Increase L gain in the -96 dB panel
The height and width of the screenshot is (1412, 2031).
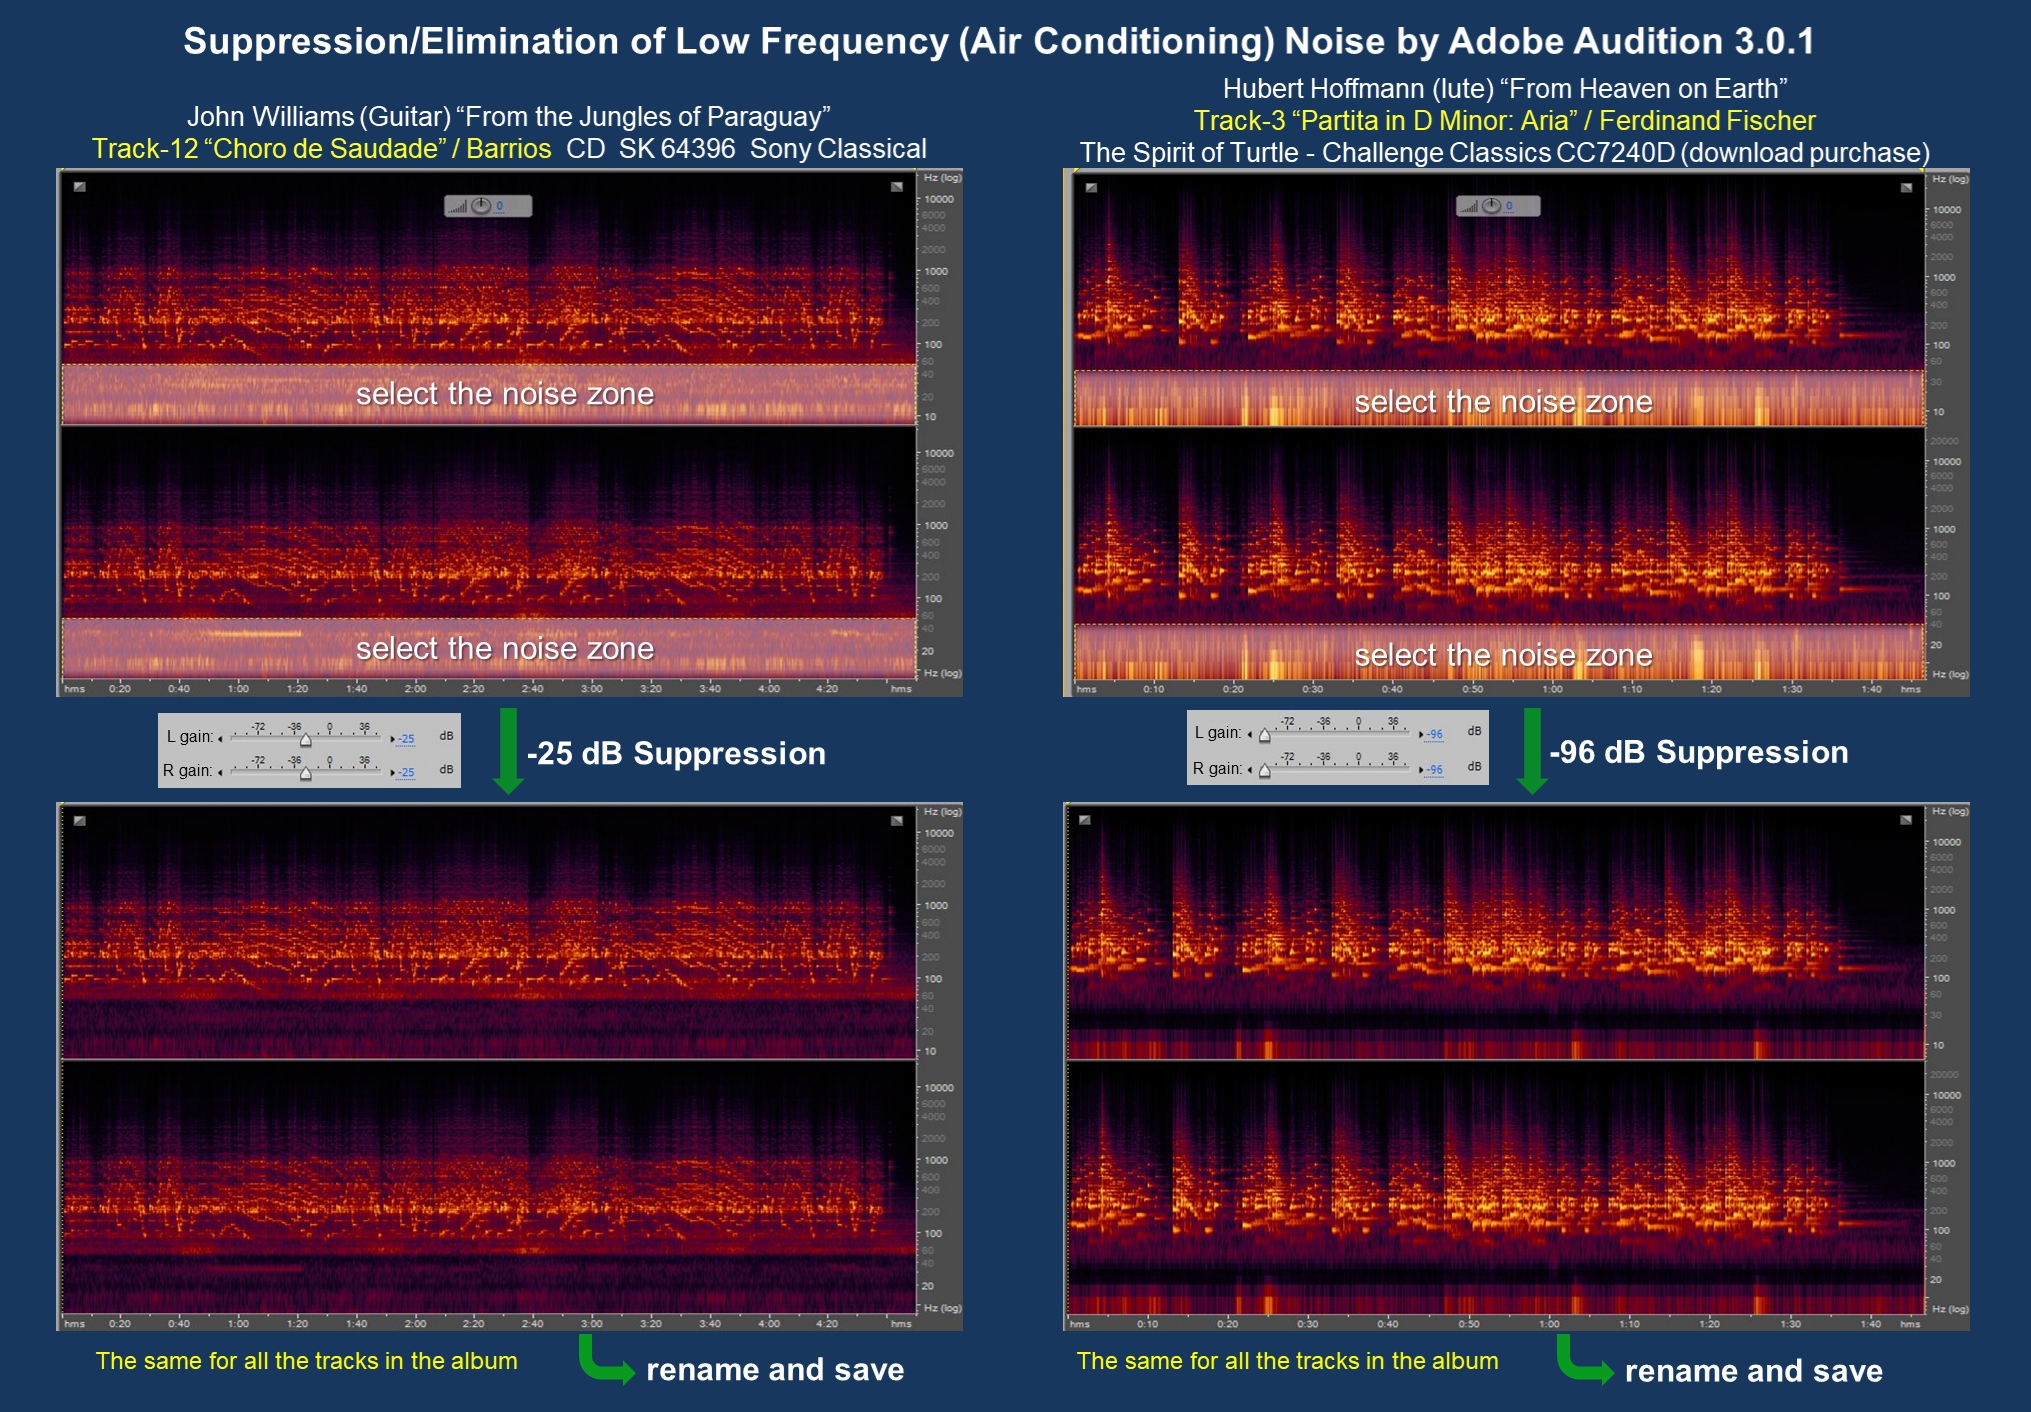1421,734
